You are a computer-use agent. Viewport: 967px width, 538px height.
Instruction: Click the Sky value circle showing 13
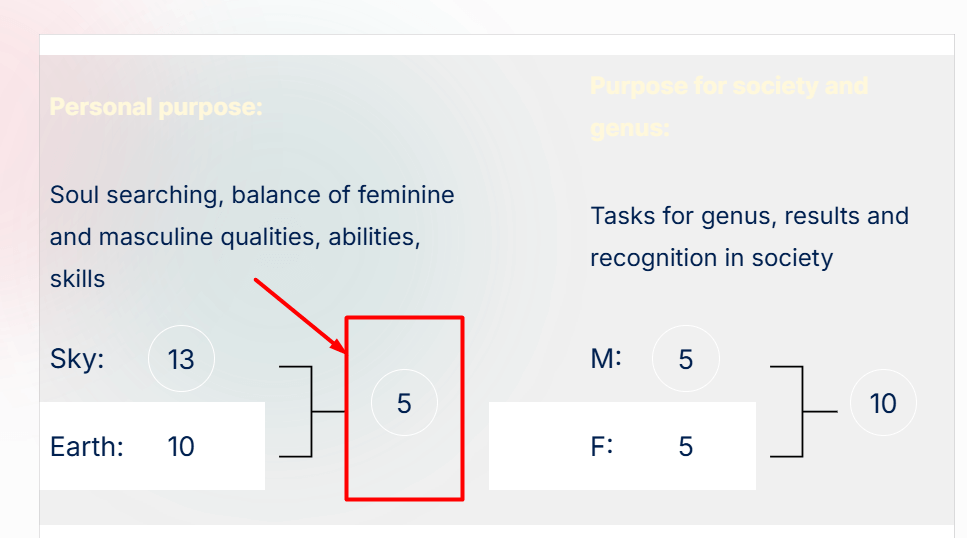(x=181, y=358)
